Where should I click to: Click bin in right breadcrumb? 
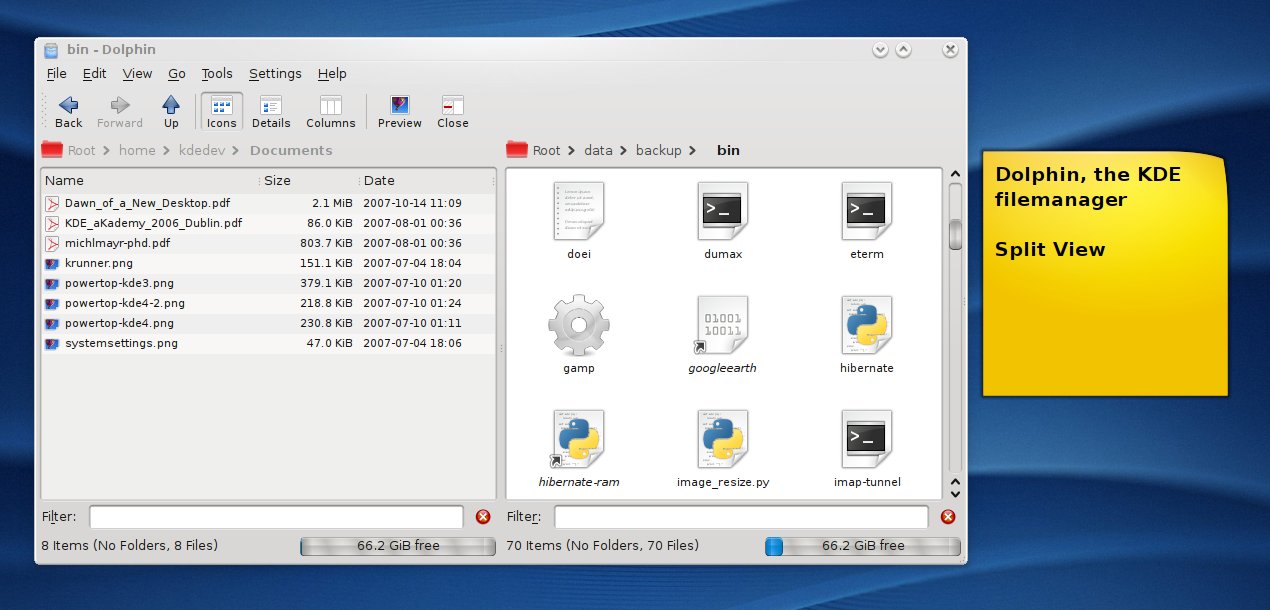(x=728, y=151)
